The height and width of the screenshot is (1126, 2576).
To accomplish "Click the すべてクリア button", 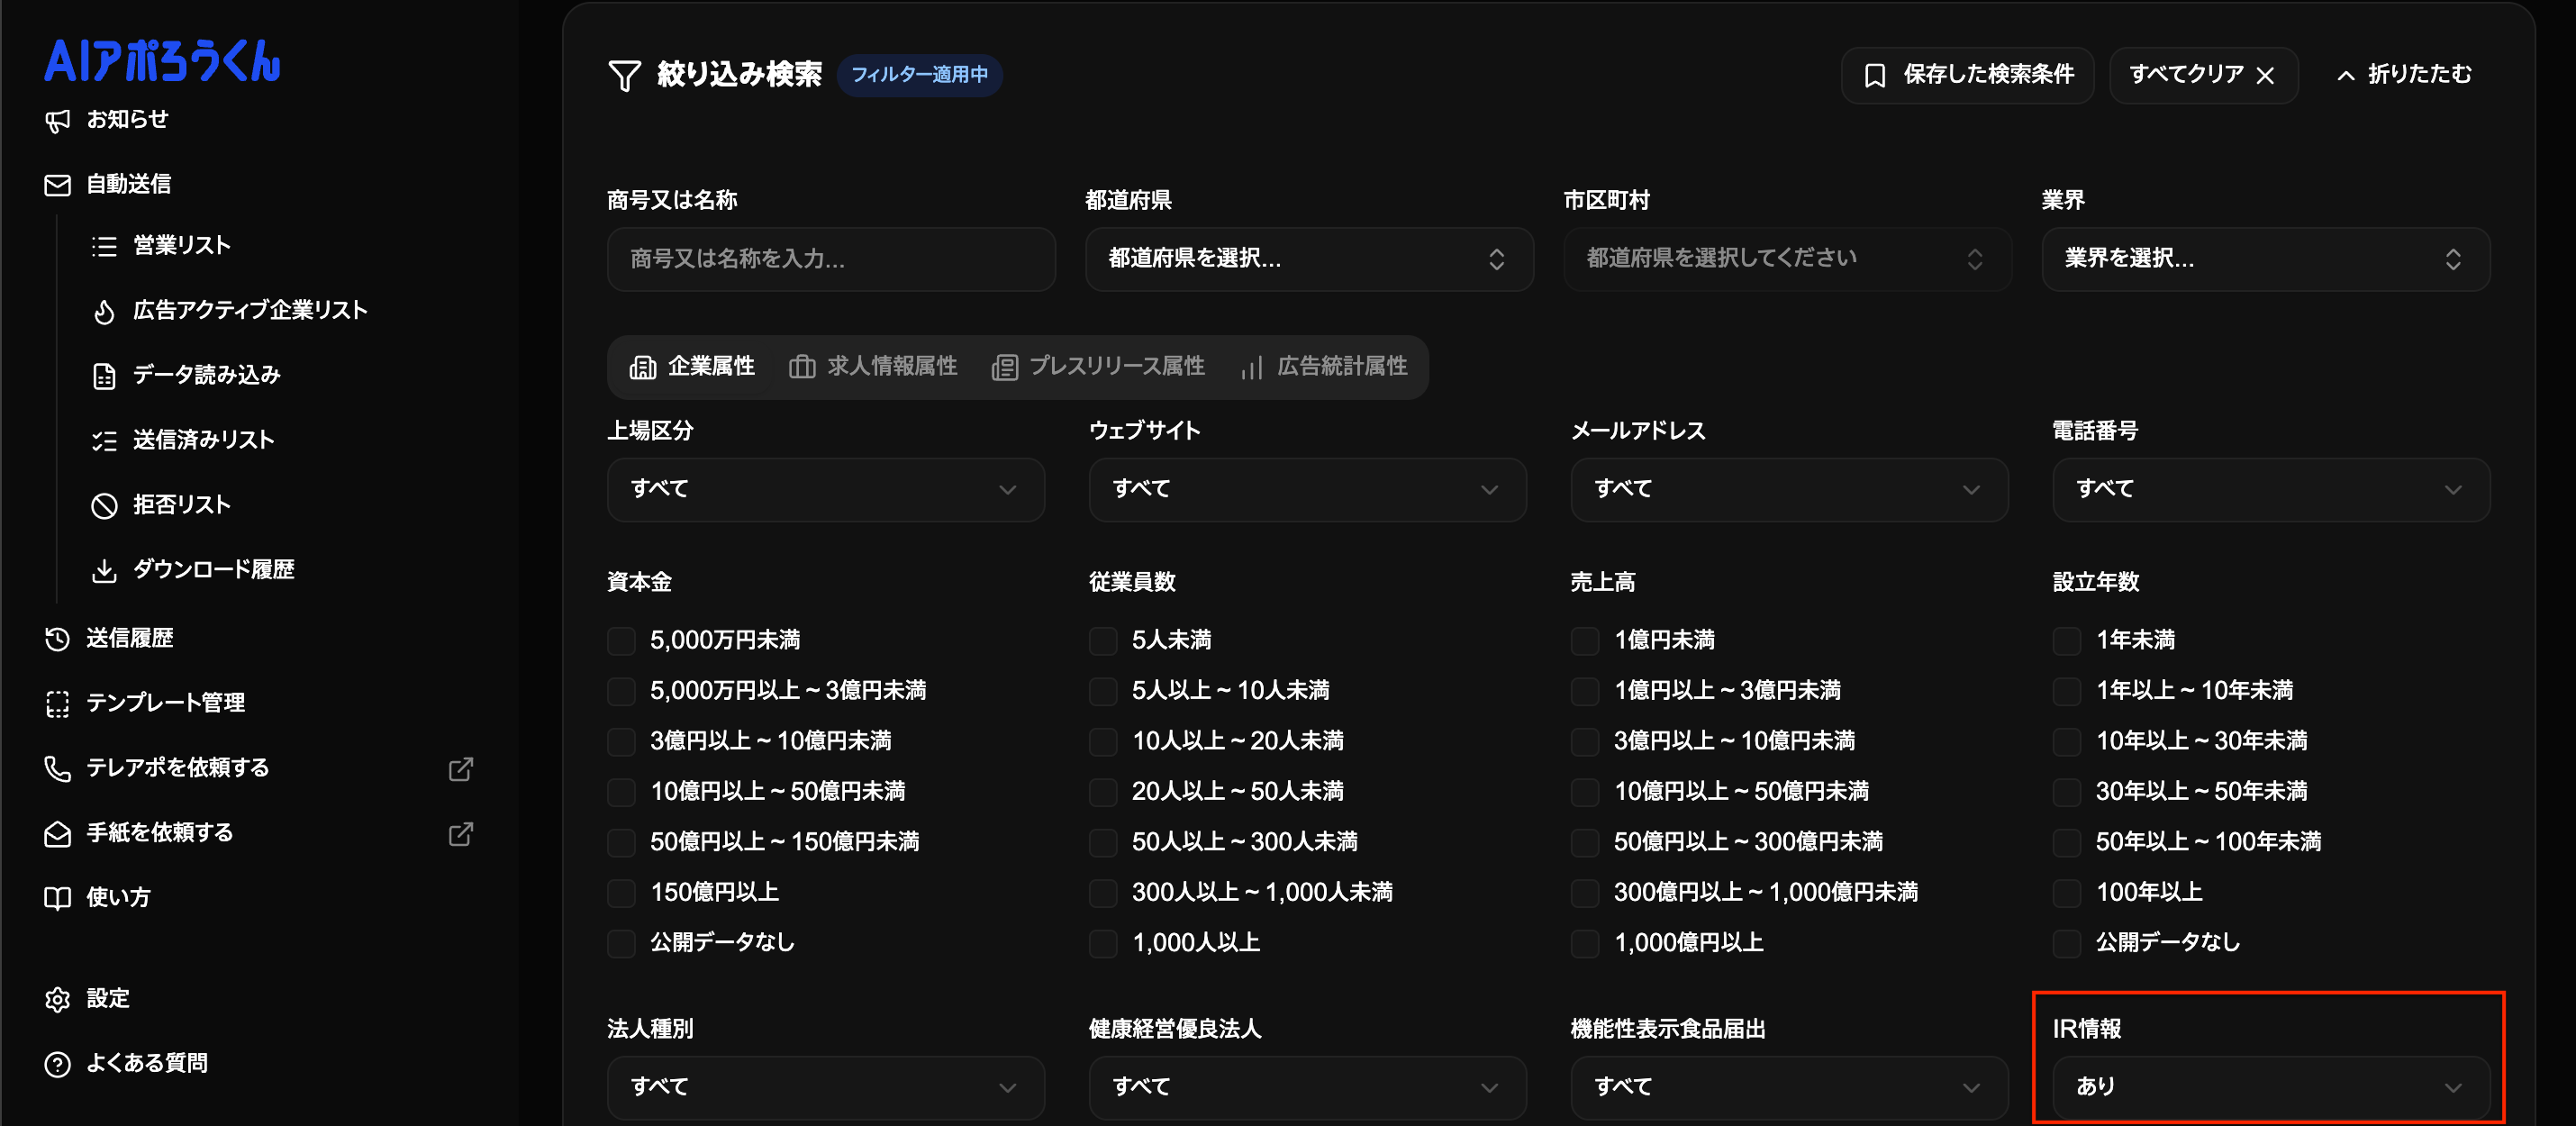I will [x=2202, y=75].
